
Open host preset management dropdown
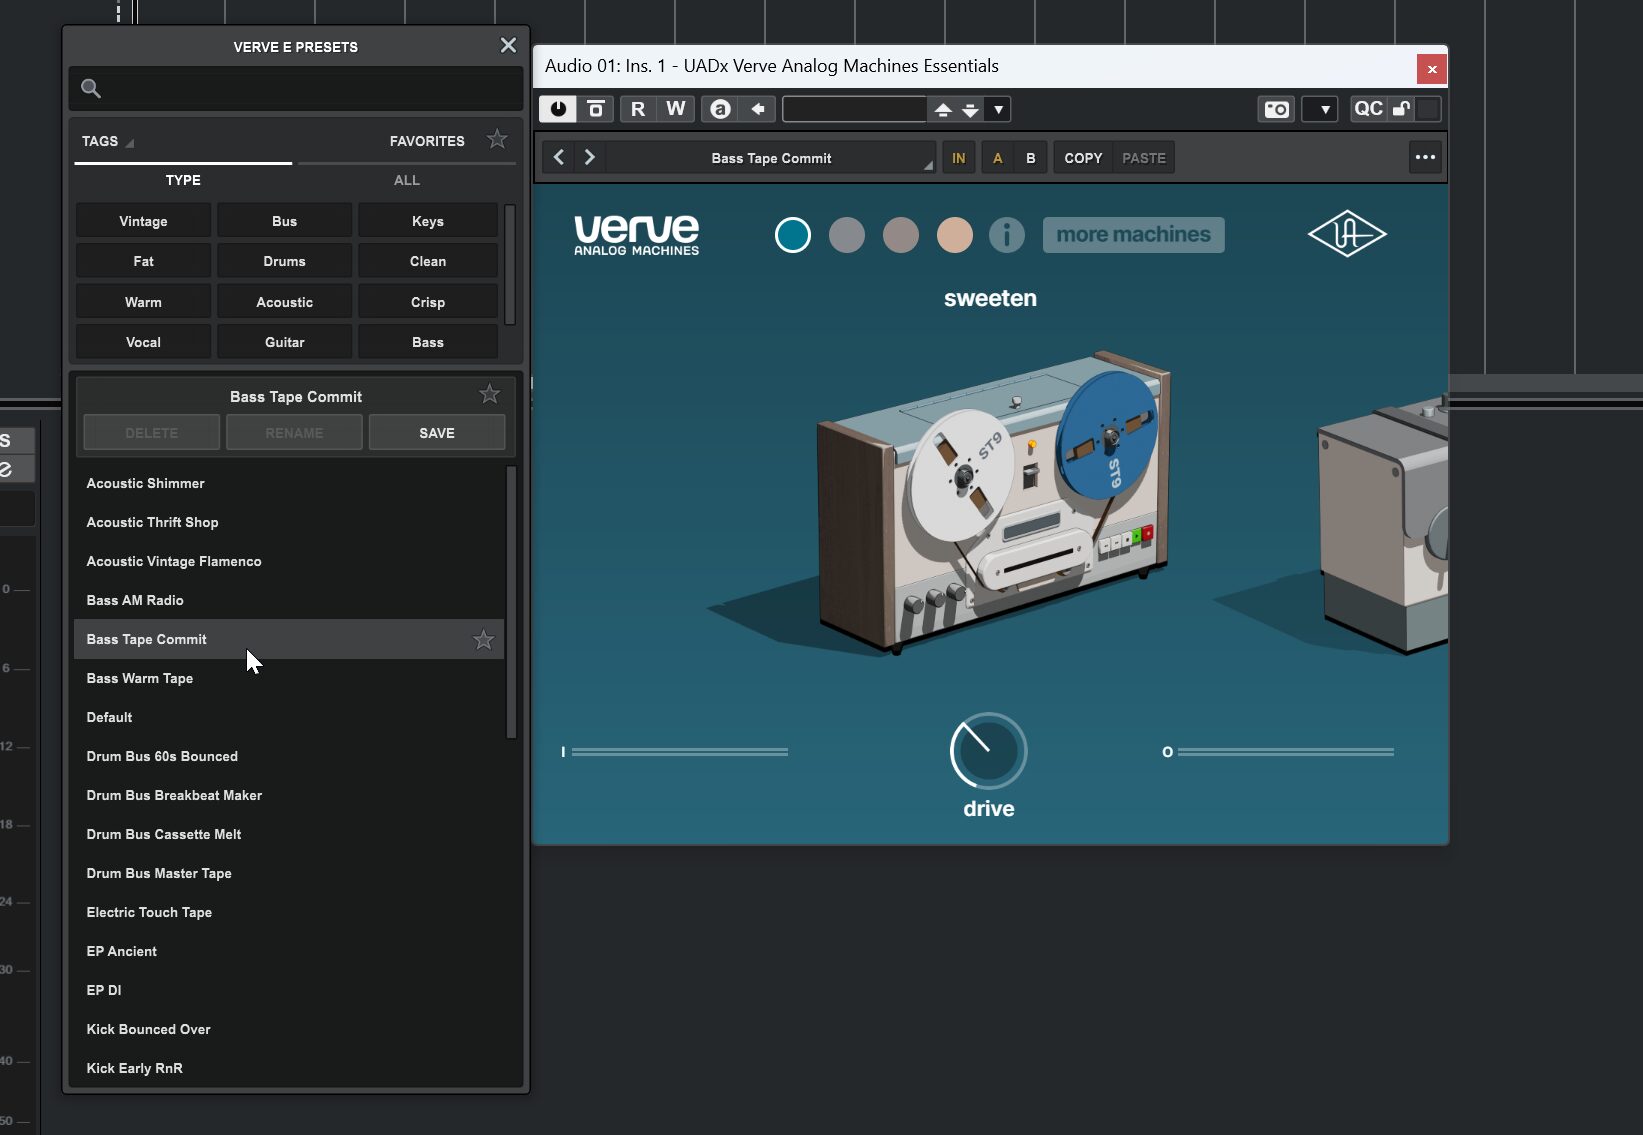[x=998, y=109]
